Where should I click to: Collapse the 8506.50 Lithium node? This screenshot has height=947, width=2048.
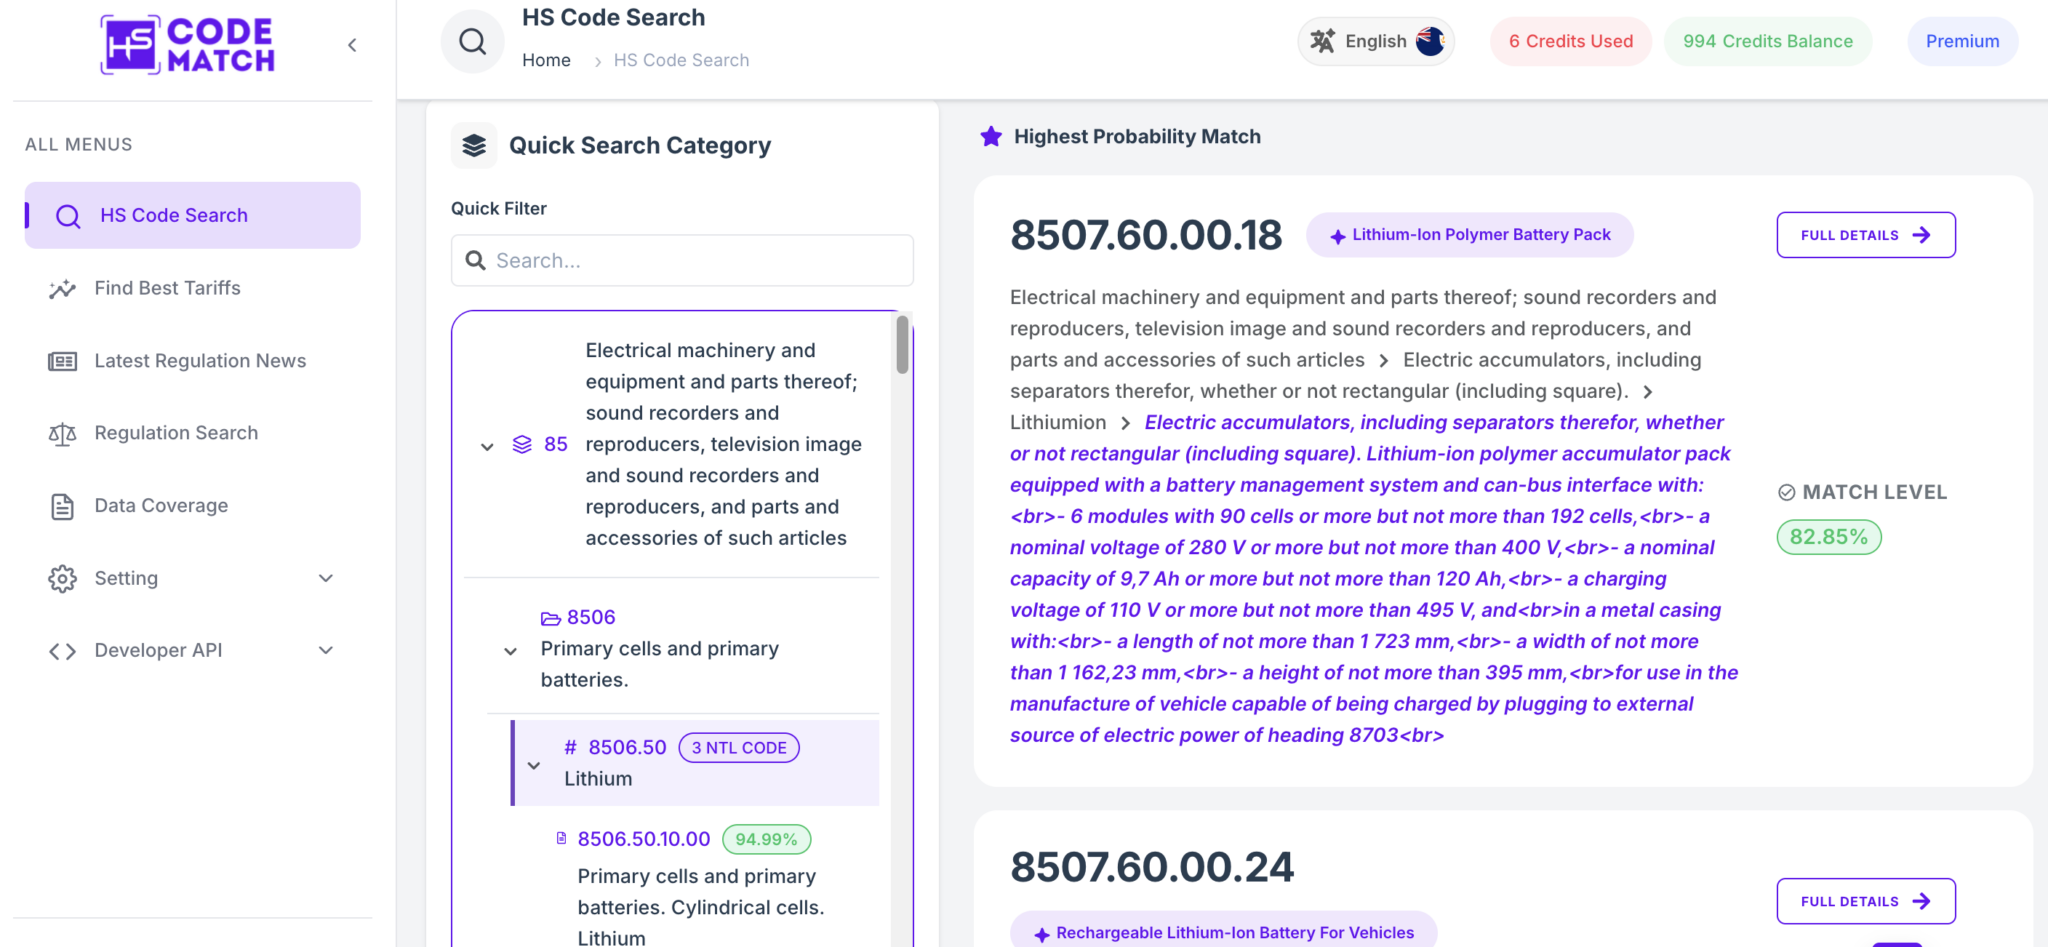(x=534, y=765)
